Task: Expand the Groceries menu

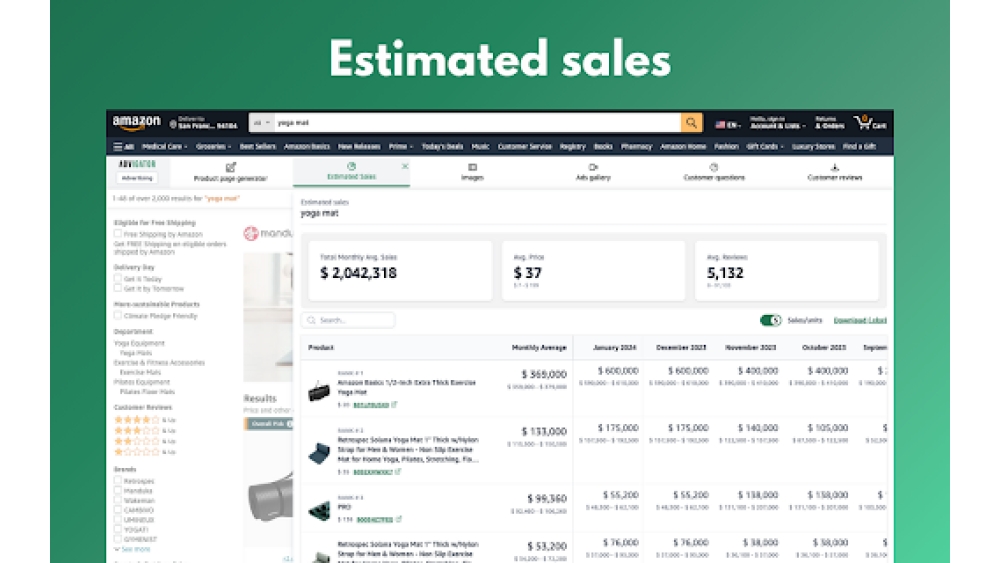Action: point(213,147)
